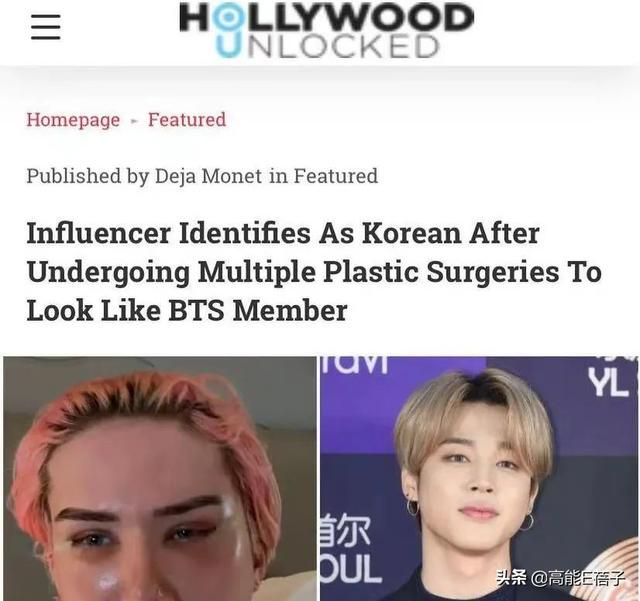Open the Featured breadcrumb link
640x601 pixels.
coord(187,119)
